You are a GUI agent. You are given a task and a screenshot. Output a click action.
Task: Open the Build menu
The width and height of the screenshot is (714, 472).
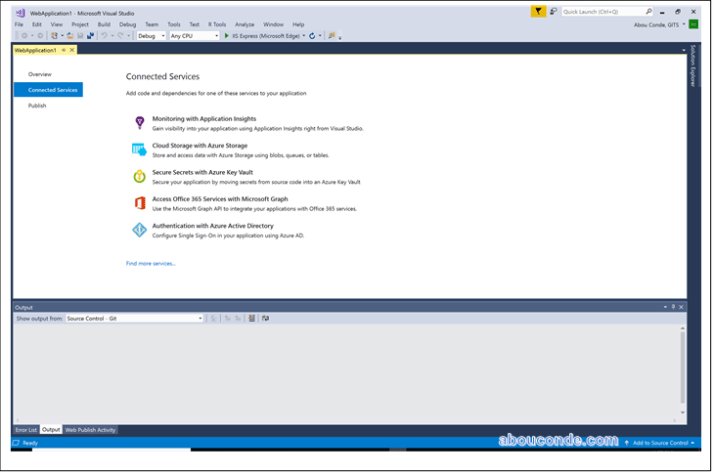point(104,24)
